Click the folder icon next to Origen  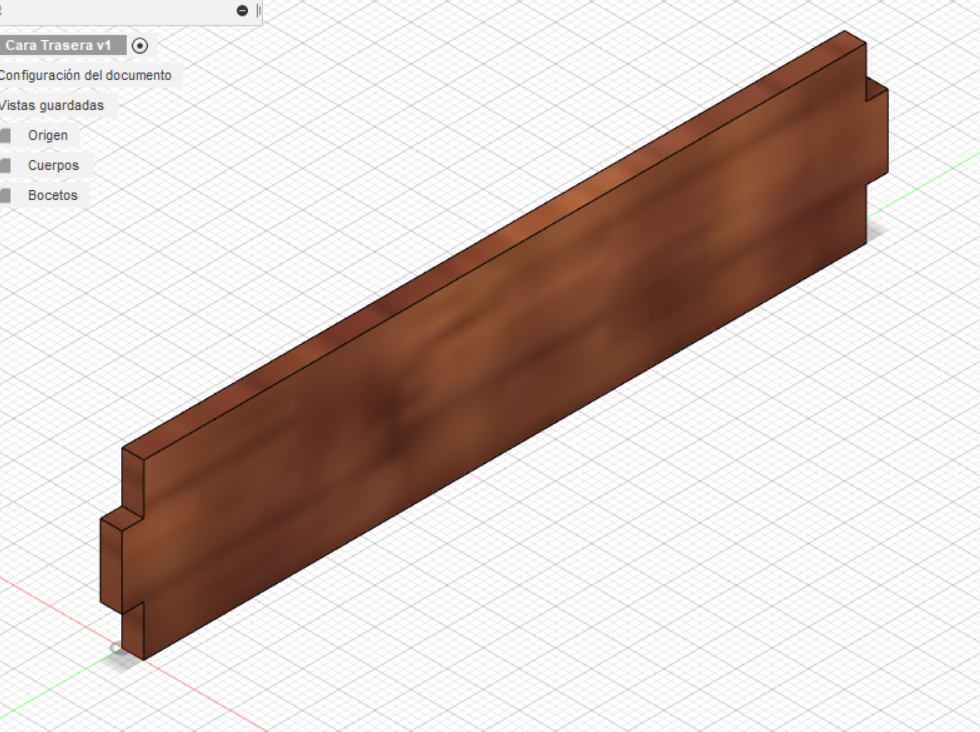click(x=6, y=135)
